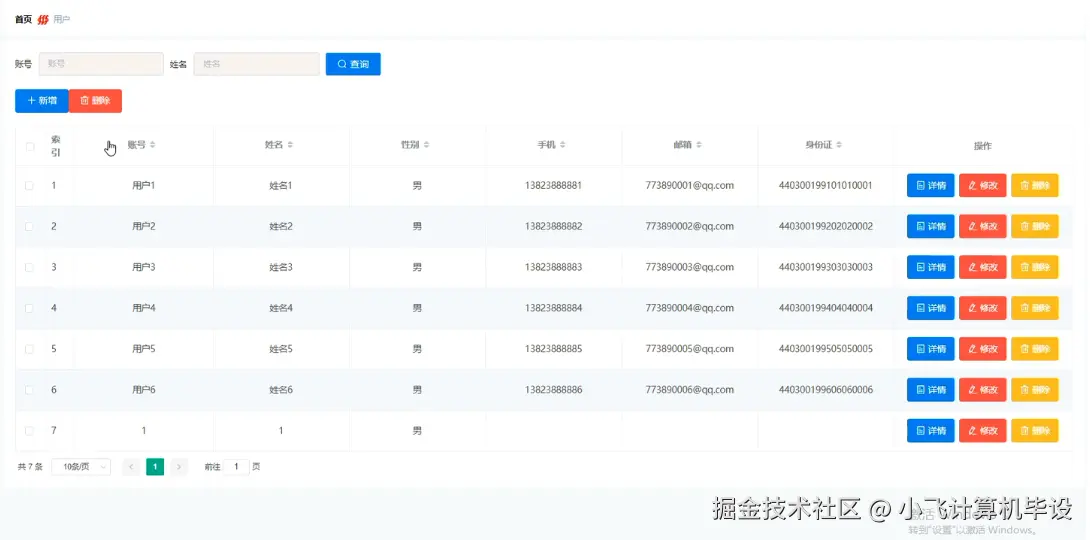Edit 用户3 with 修改 button

pos(982,267)
